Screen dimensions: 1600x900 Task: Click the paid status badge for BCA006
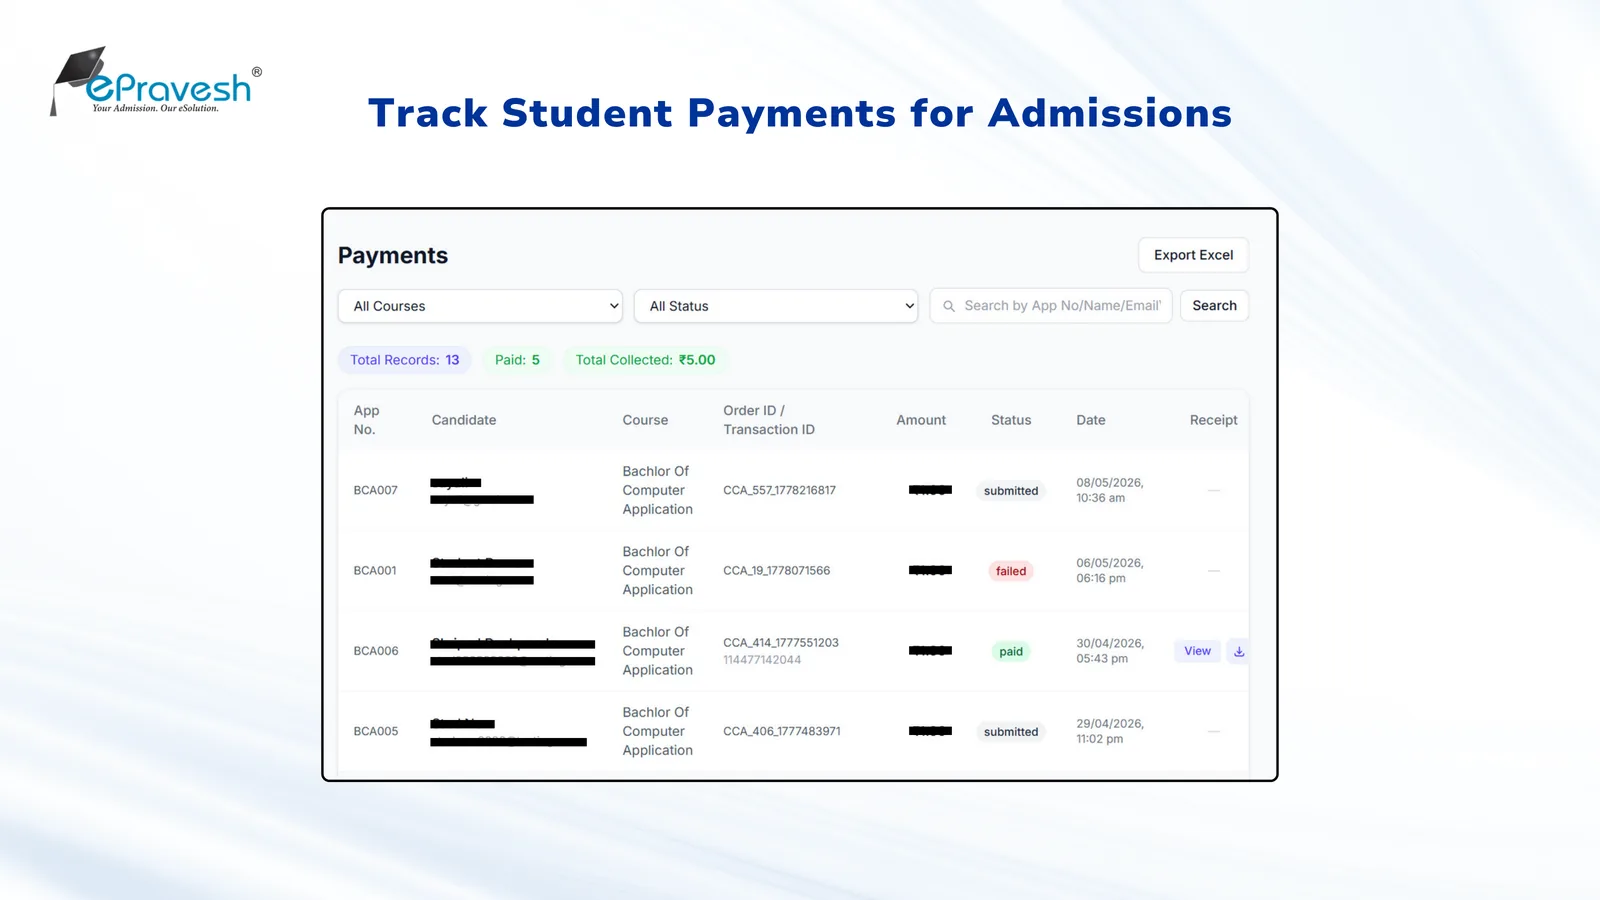1011,652
